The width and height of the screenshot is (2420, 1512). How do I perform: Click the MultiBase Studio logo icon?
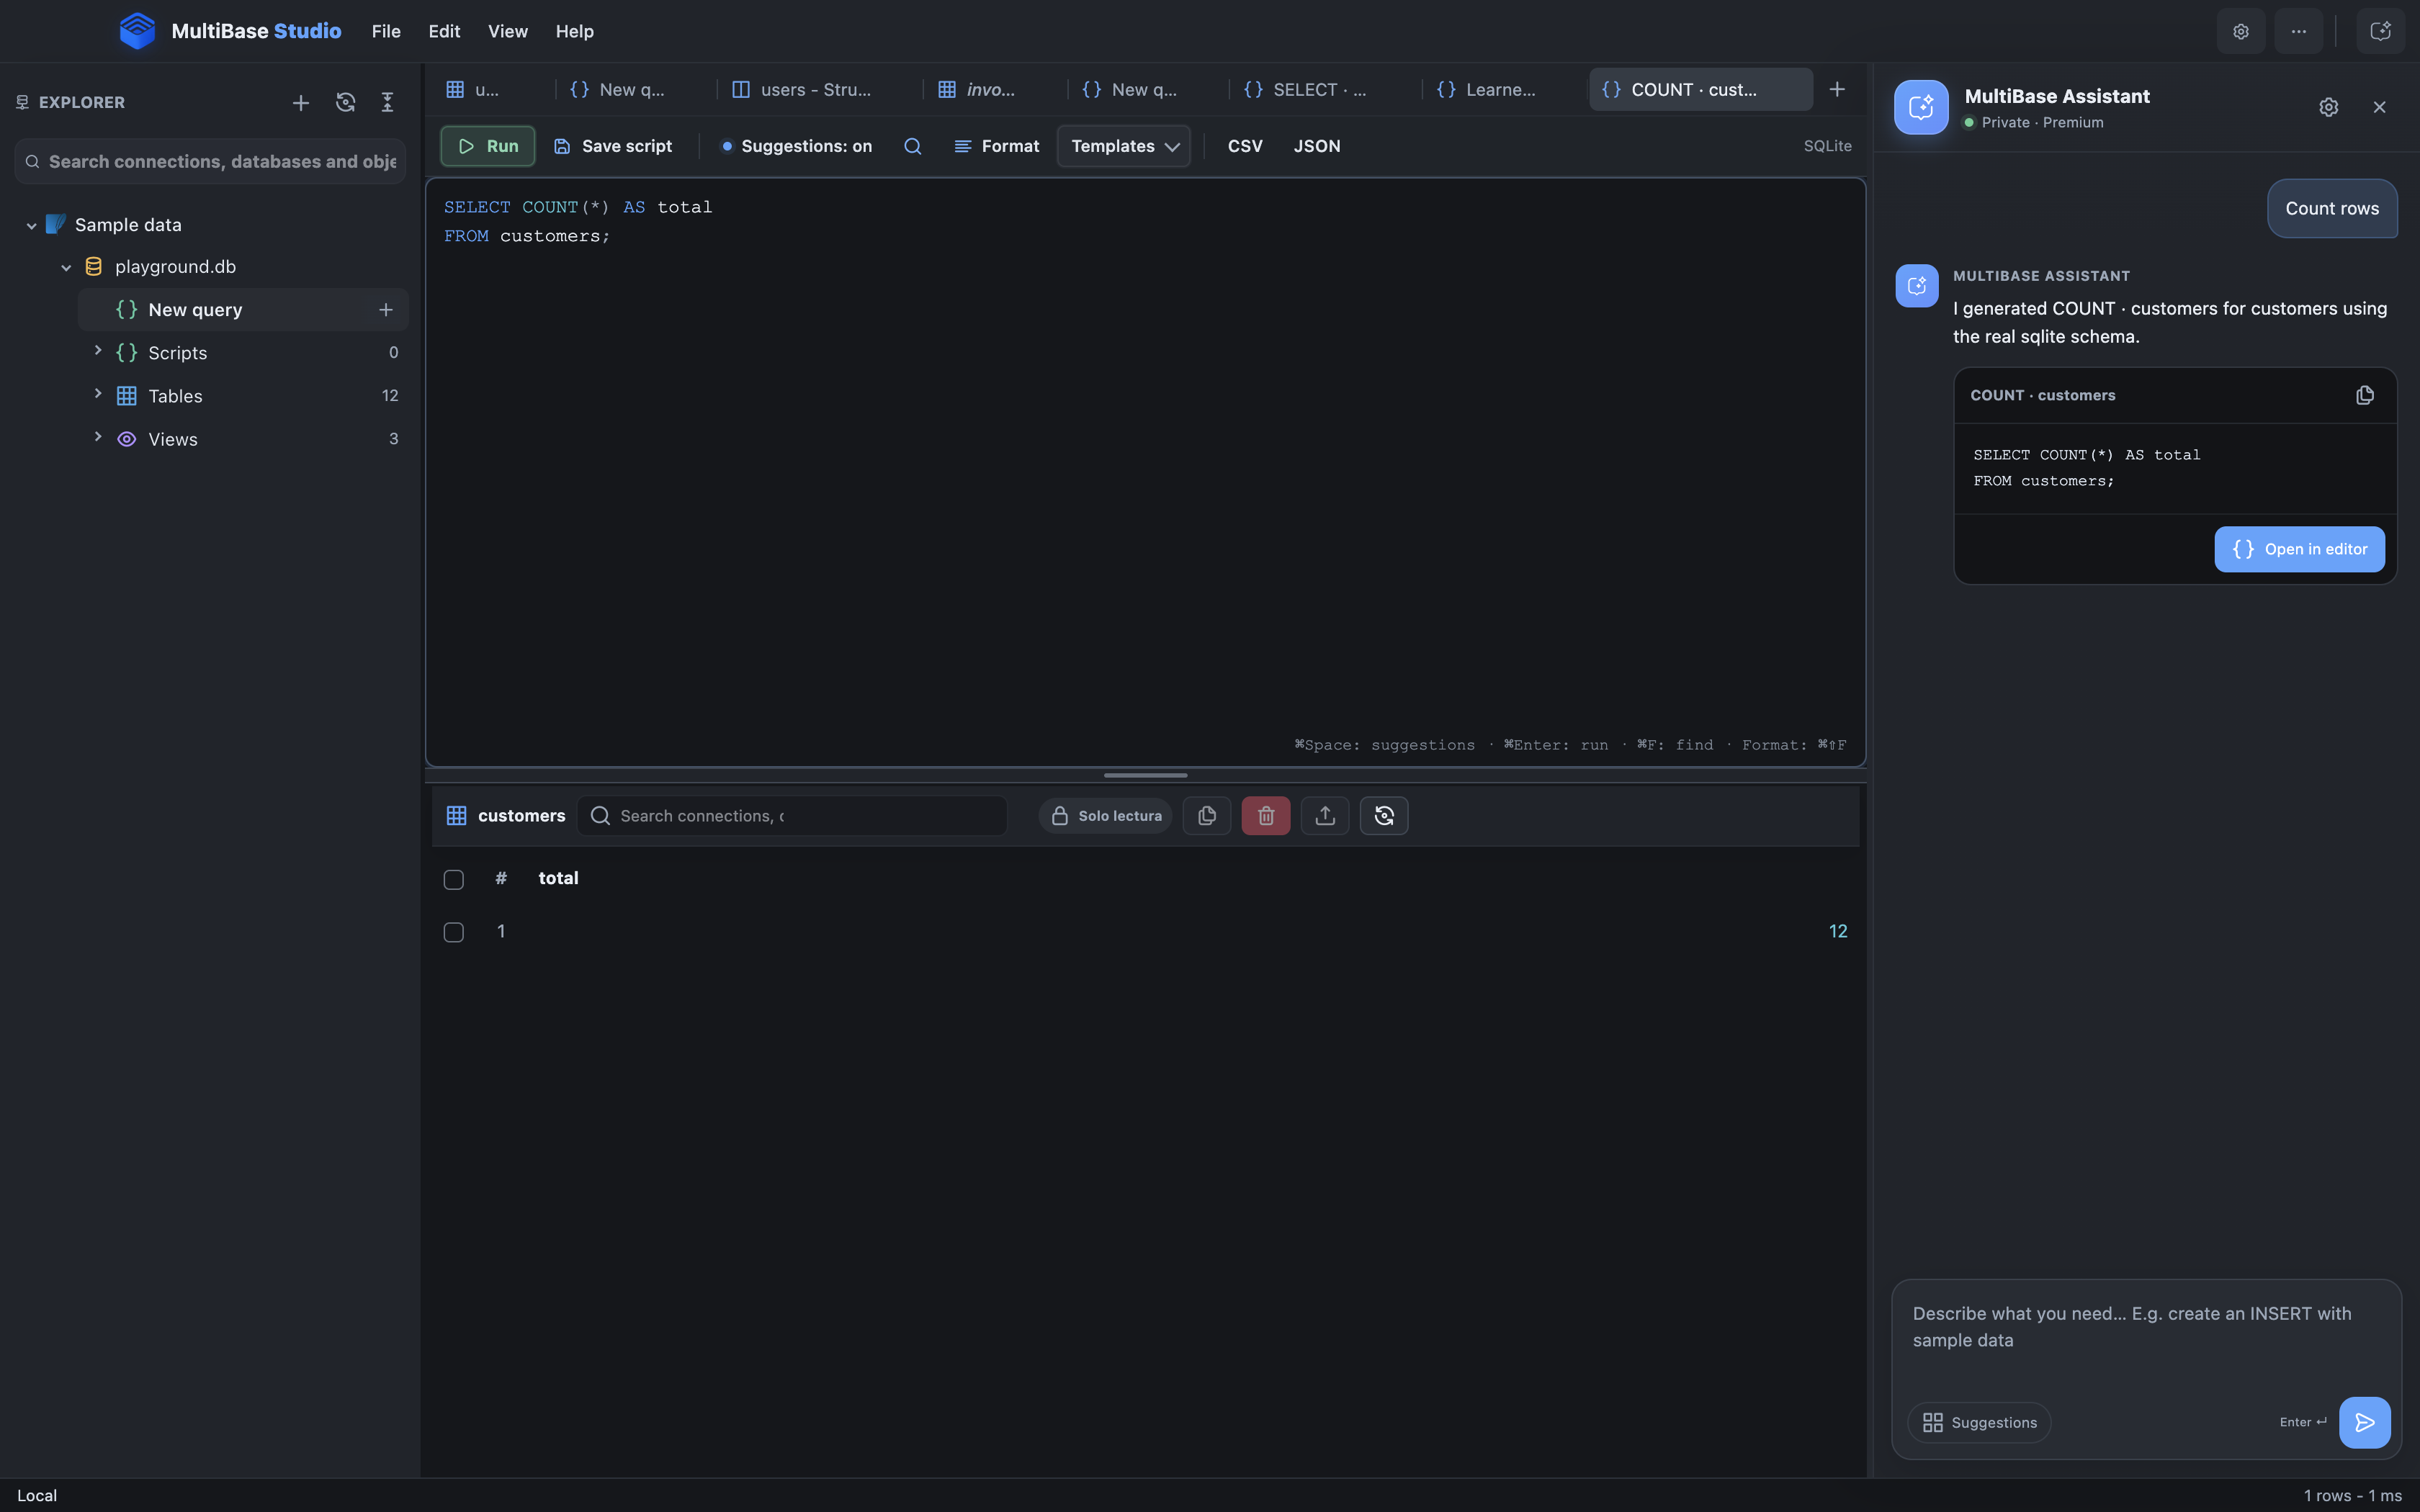point(137,31)
